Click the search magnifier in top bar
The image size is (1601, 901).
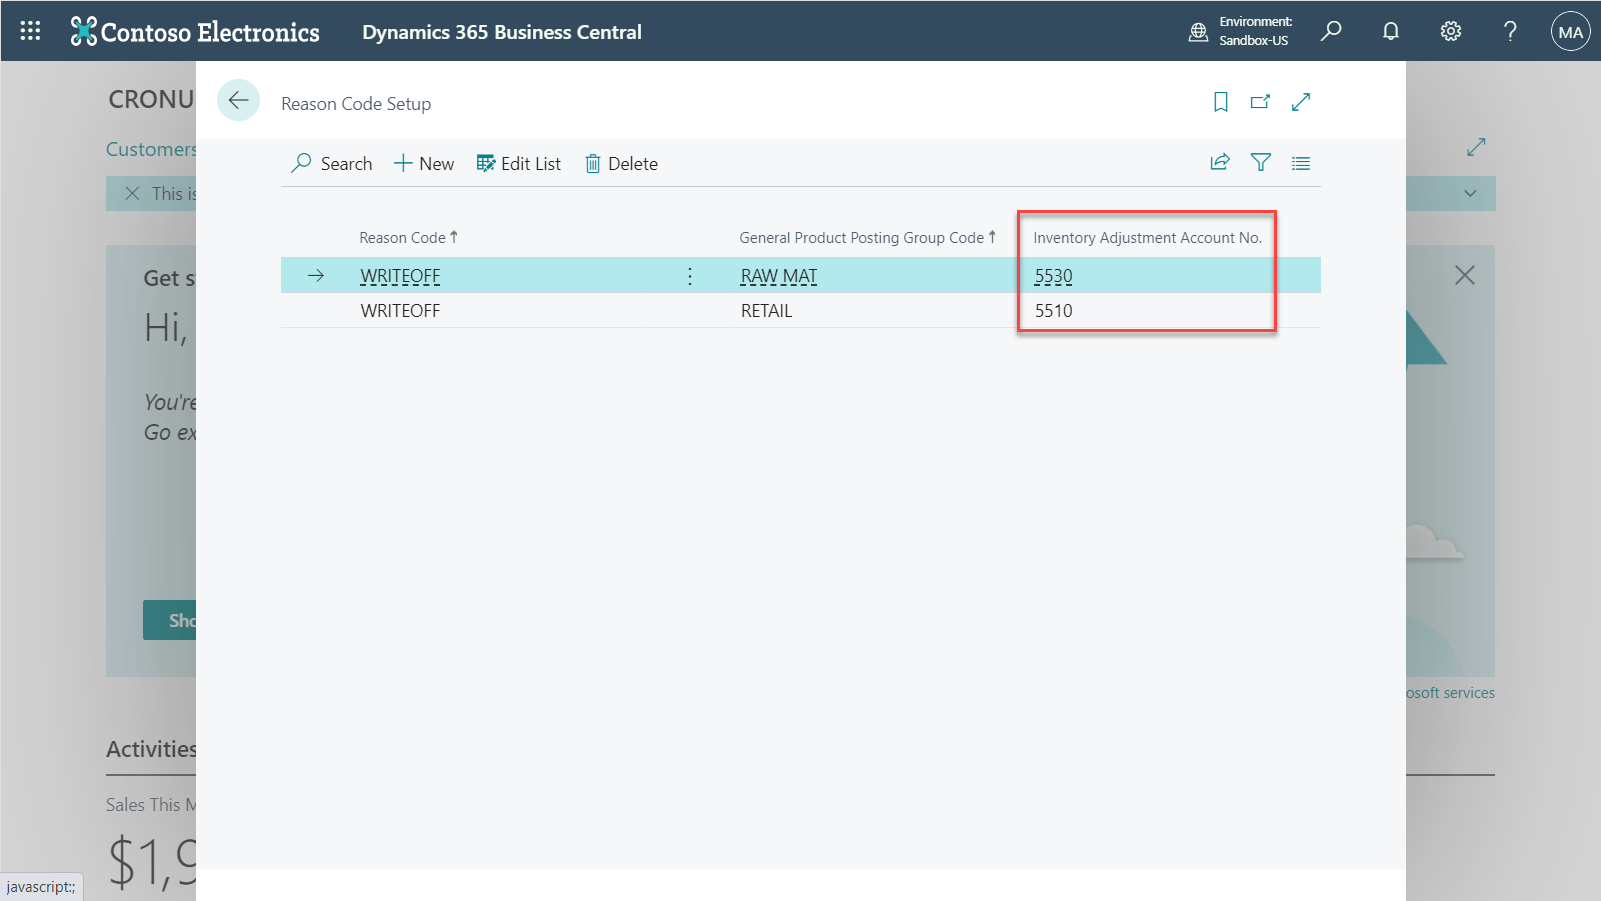tap(1331, 31)
